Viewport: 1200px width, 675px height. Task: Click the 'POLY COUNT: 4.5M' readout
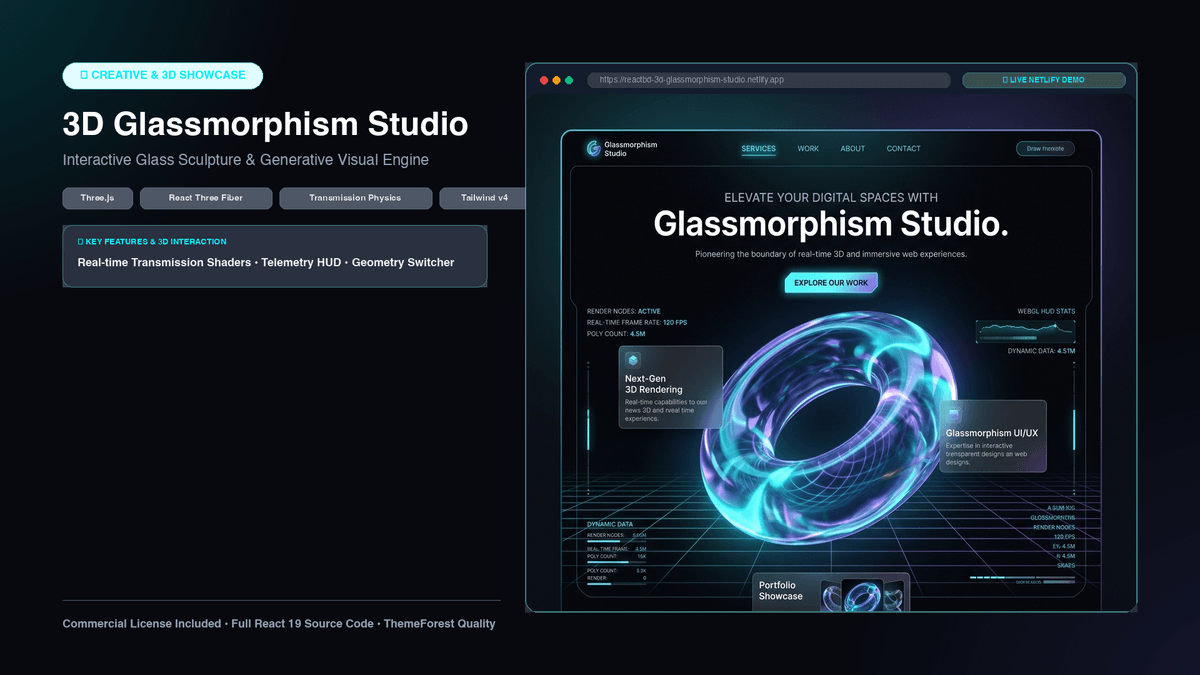coord(616,334)
